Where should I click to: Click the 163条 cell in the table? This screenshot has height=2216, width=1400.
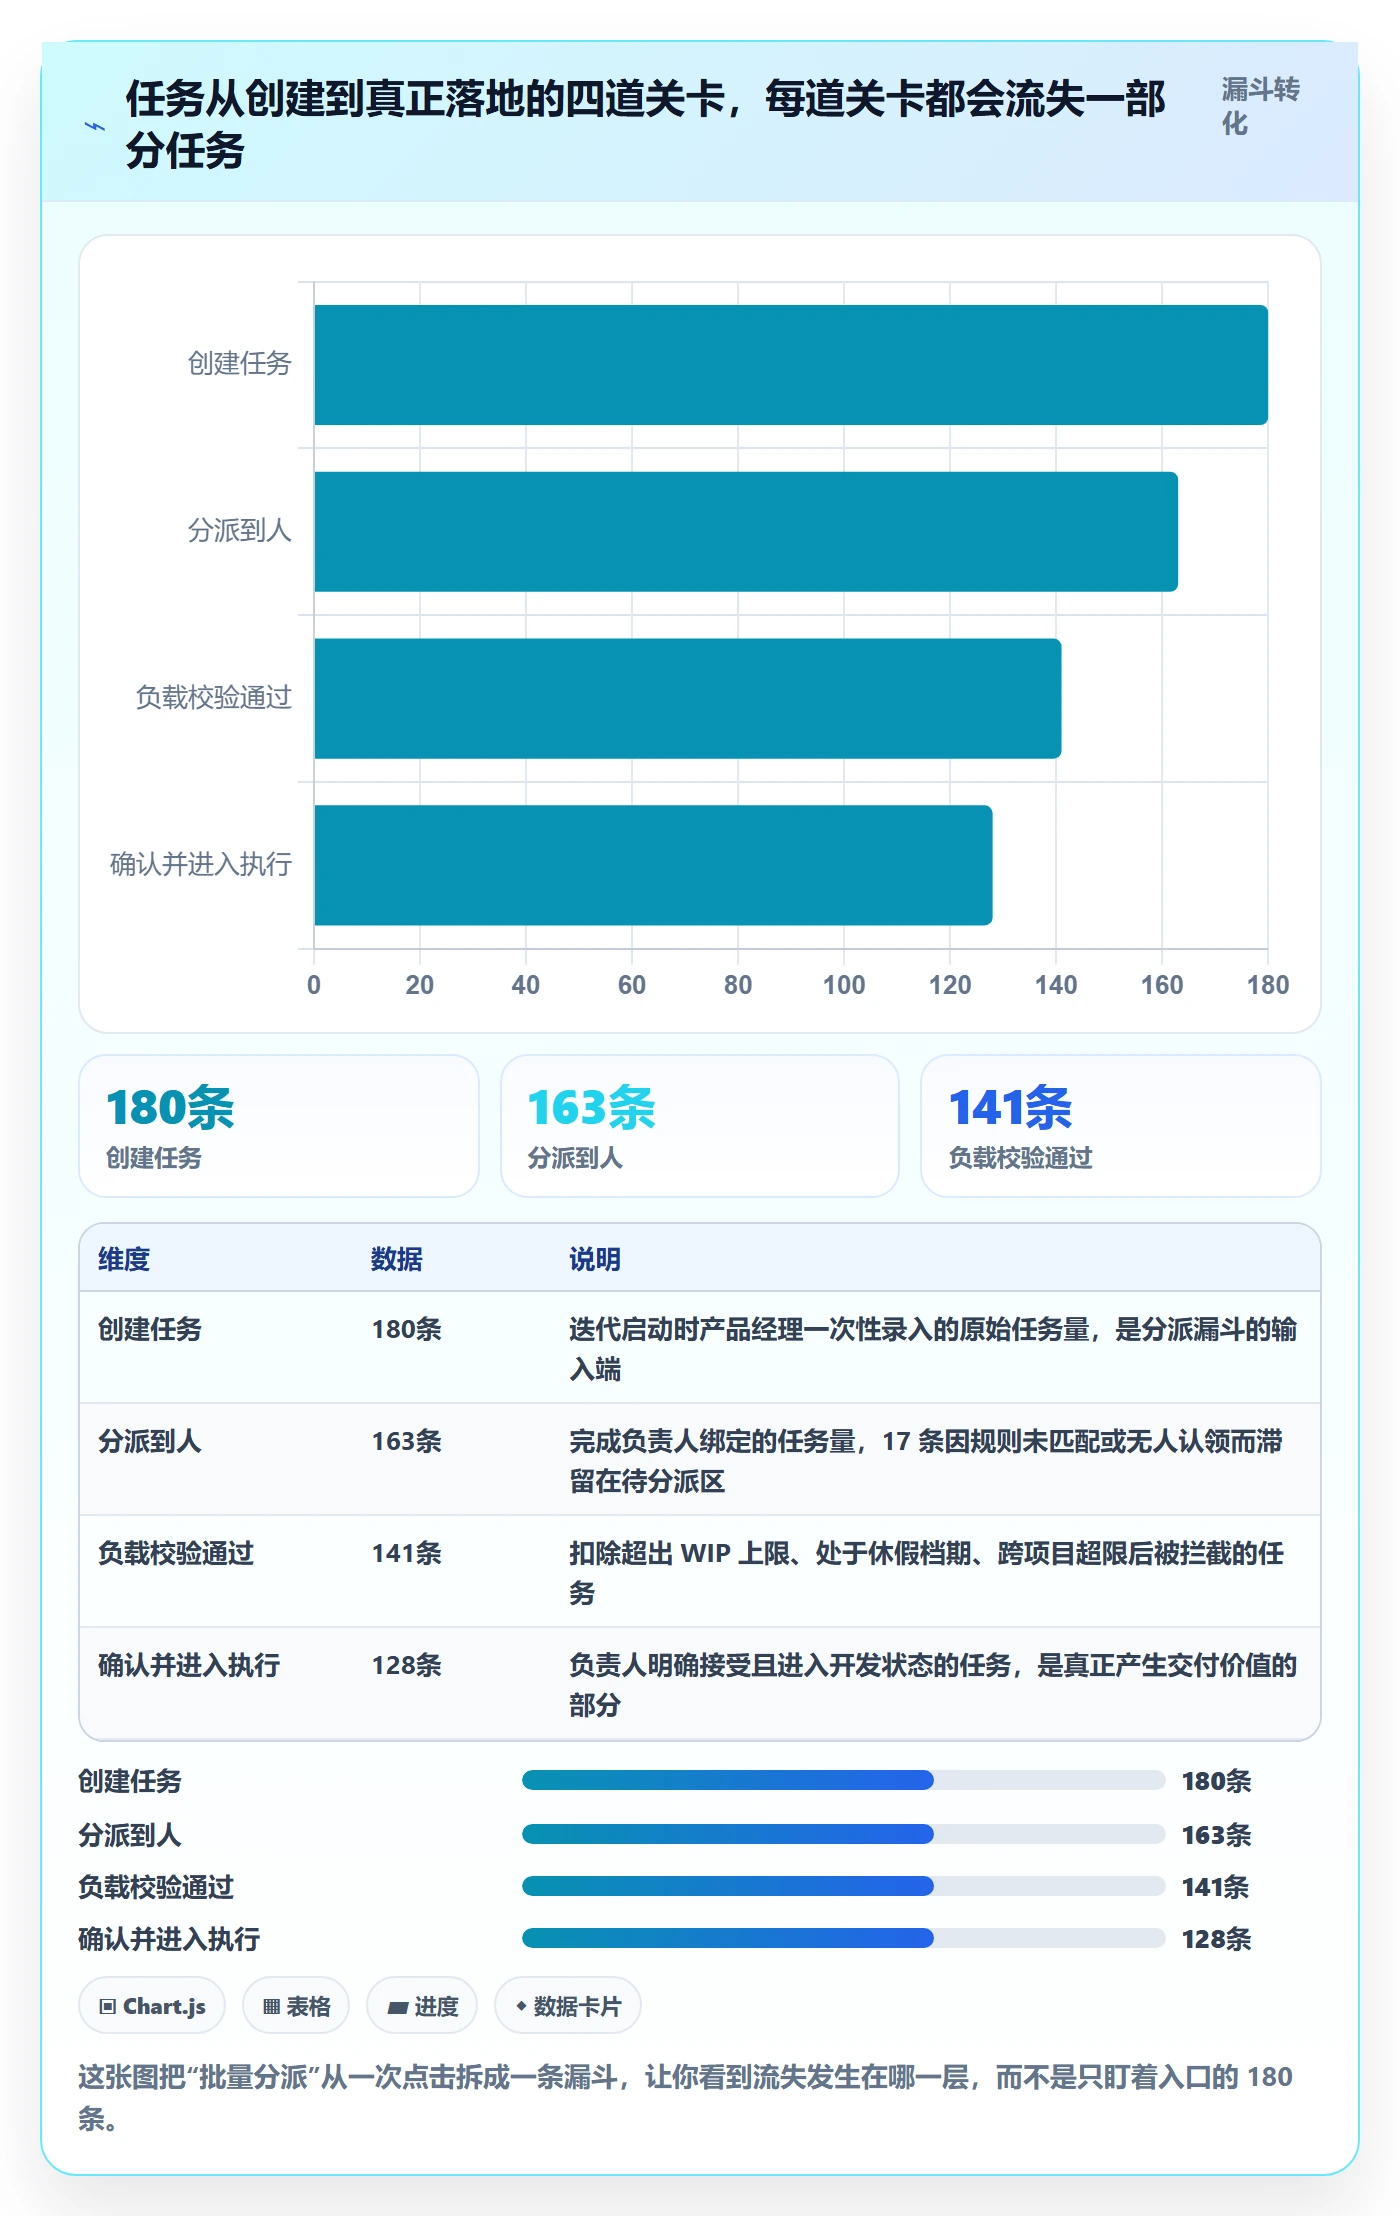pos(407,1441)
